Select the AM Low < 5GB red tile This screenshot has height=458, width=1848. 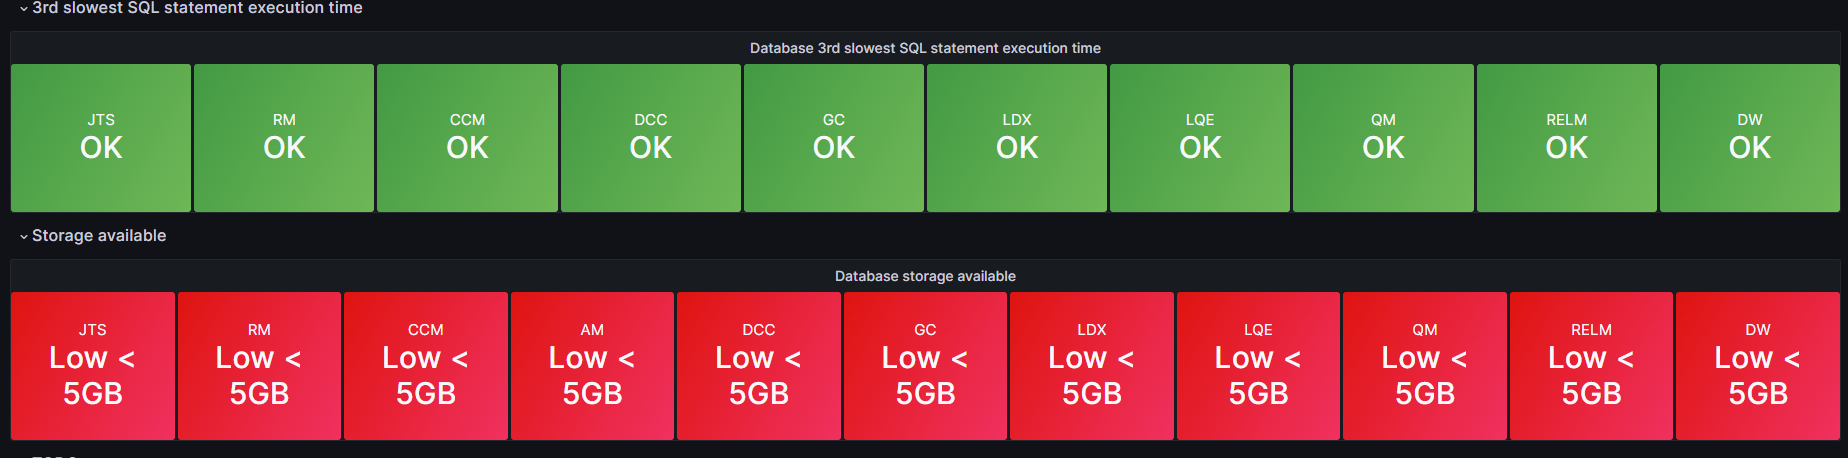592,366
